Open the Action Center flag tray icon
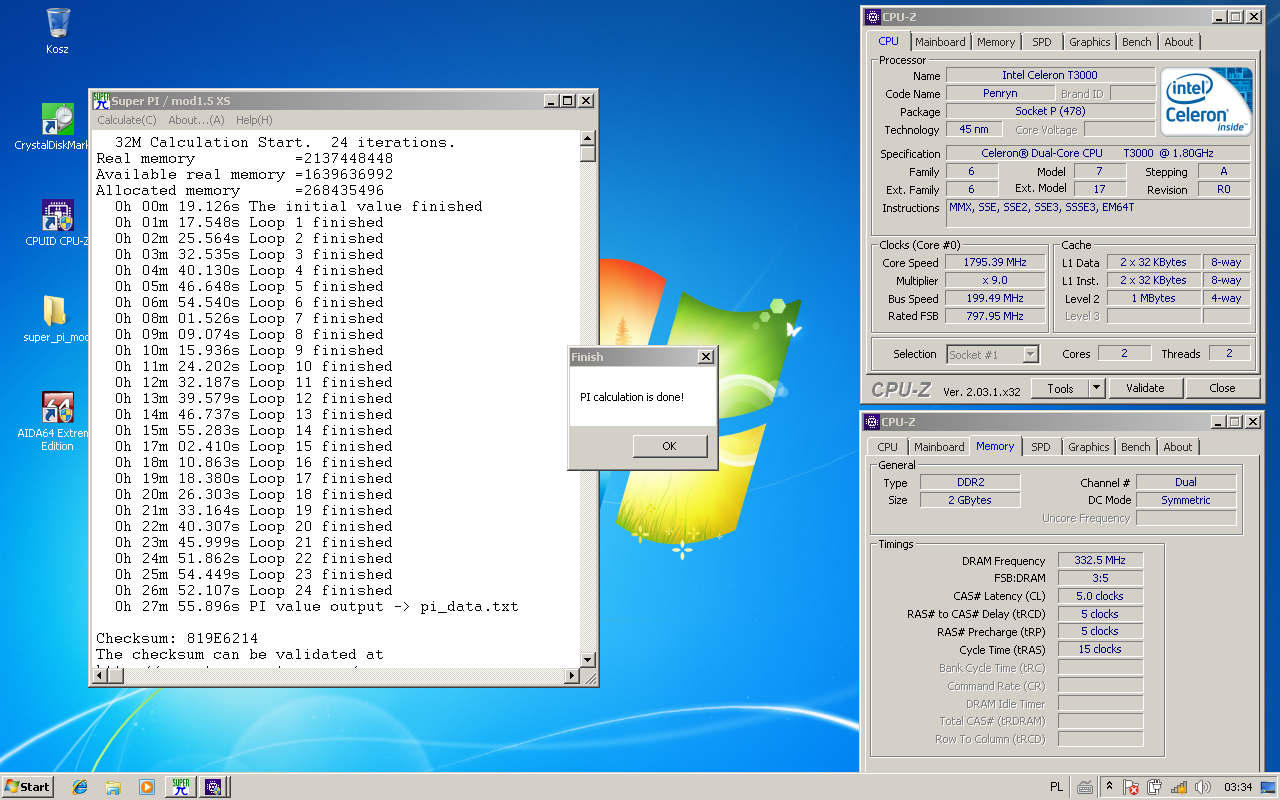 click(x=1131, y=787)
